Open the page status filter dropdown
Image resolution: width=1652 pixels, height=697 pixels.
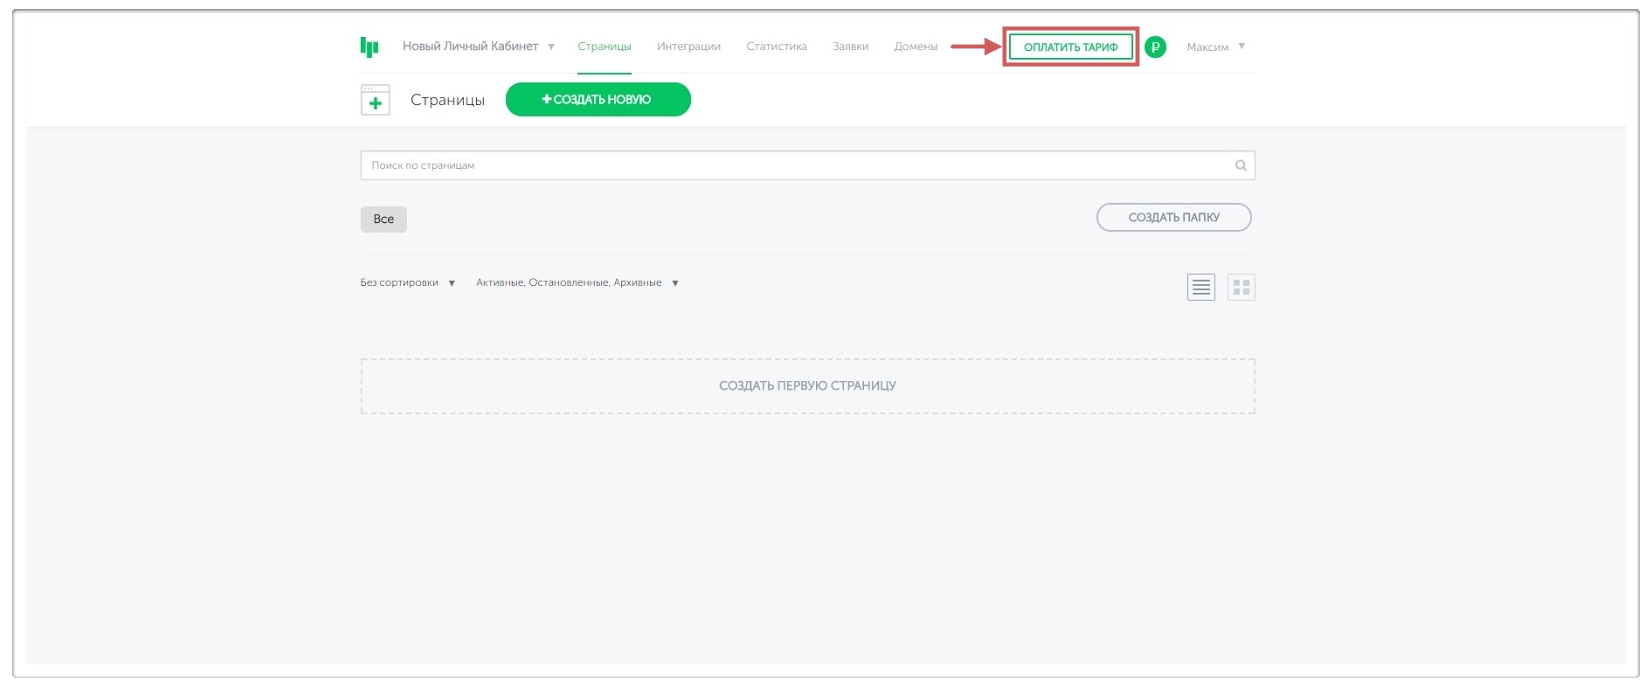tap(577, 283)
